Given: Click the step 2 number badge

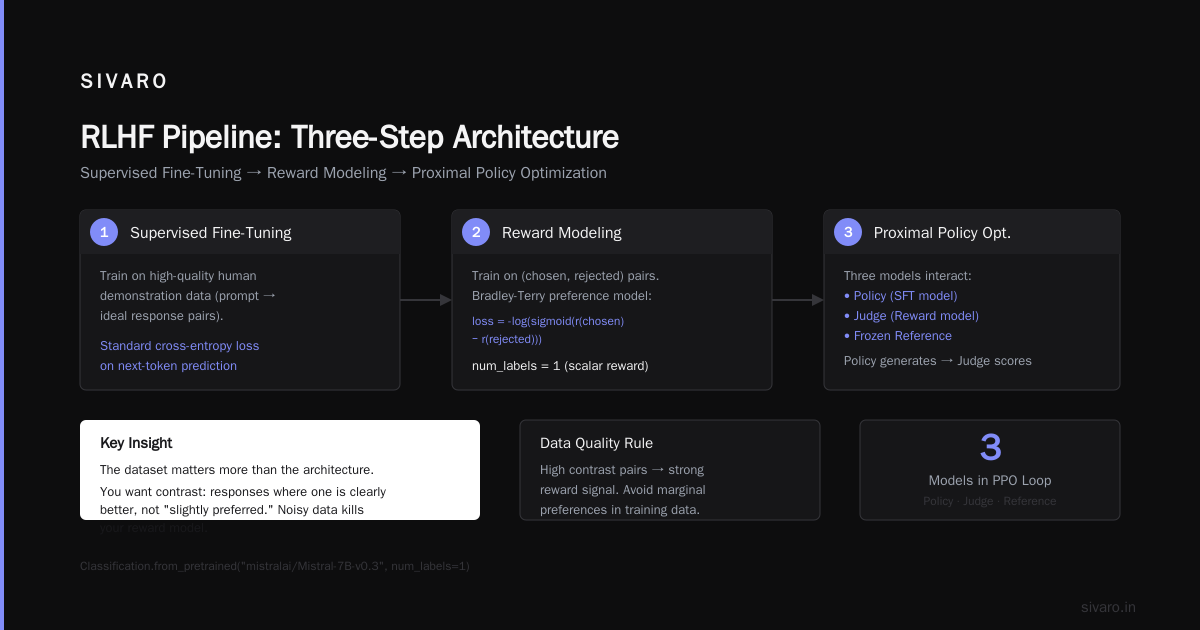Looking at the screenshot, I should point(476,232).
